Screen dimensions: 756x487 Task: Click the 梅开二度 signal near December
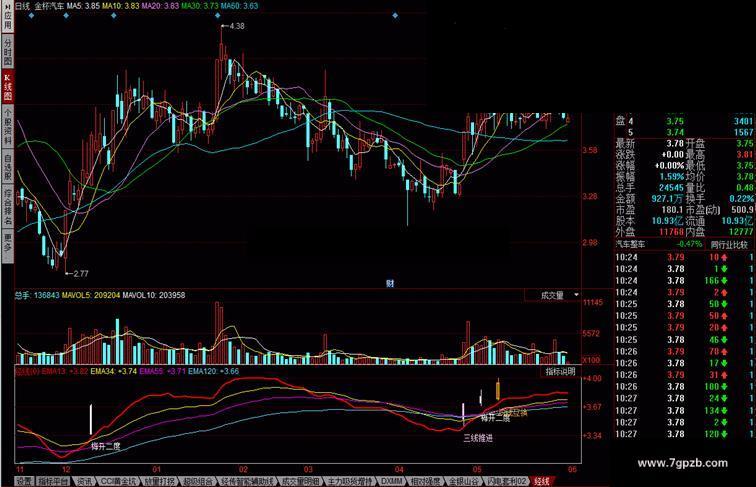coord(106,446)
